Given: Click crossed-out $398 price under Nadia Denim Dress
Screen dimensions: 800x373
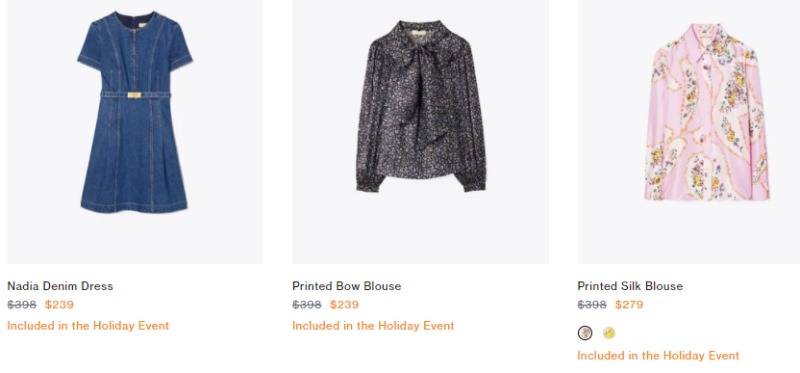Looking at the screenshot, I should coord(22,305).
